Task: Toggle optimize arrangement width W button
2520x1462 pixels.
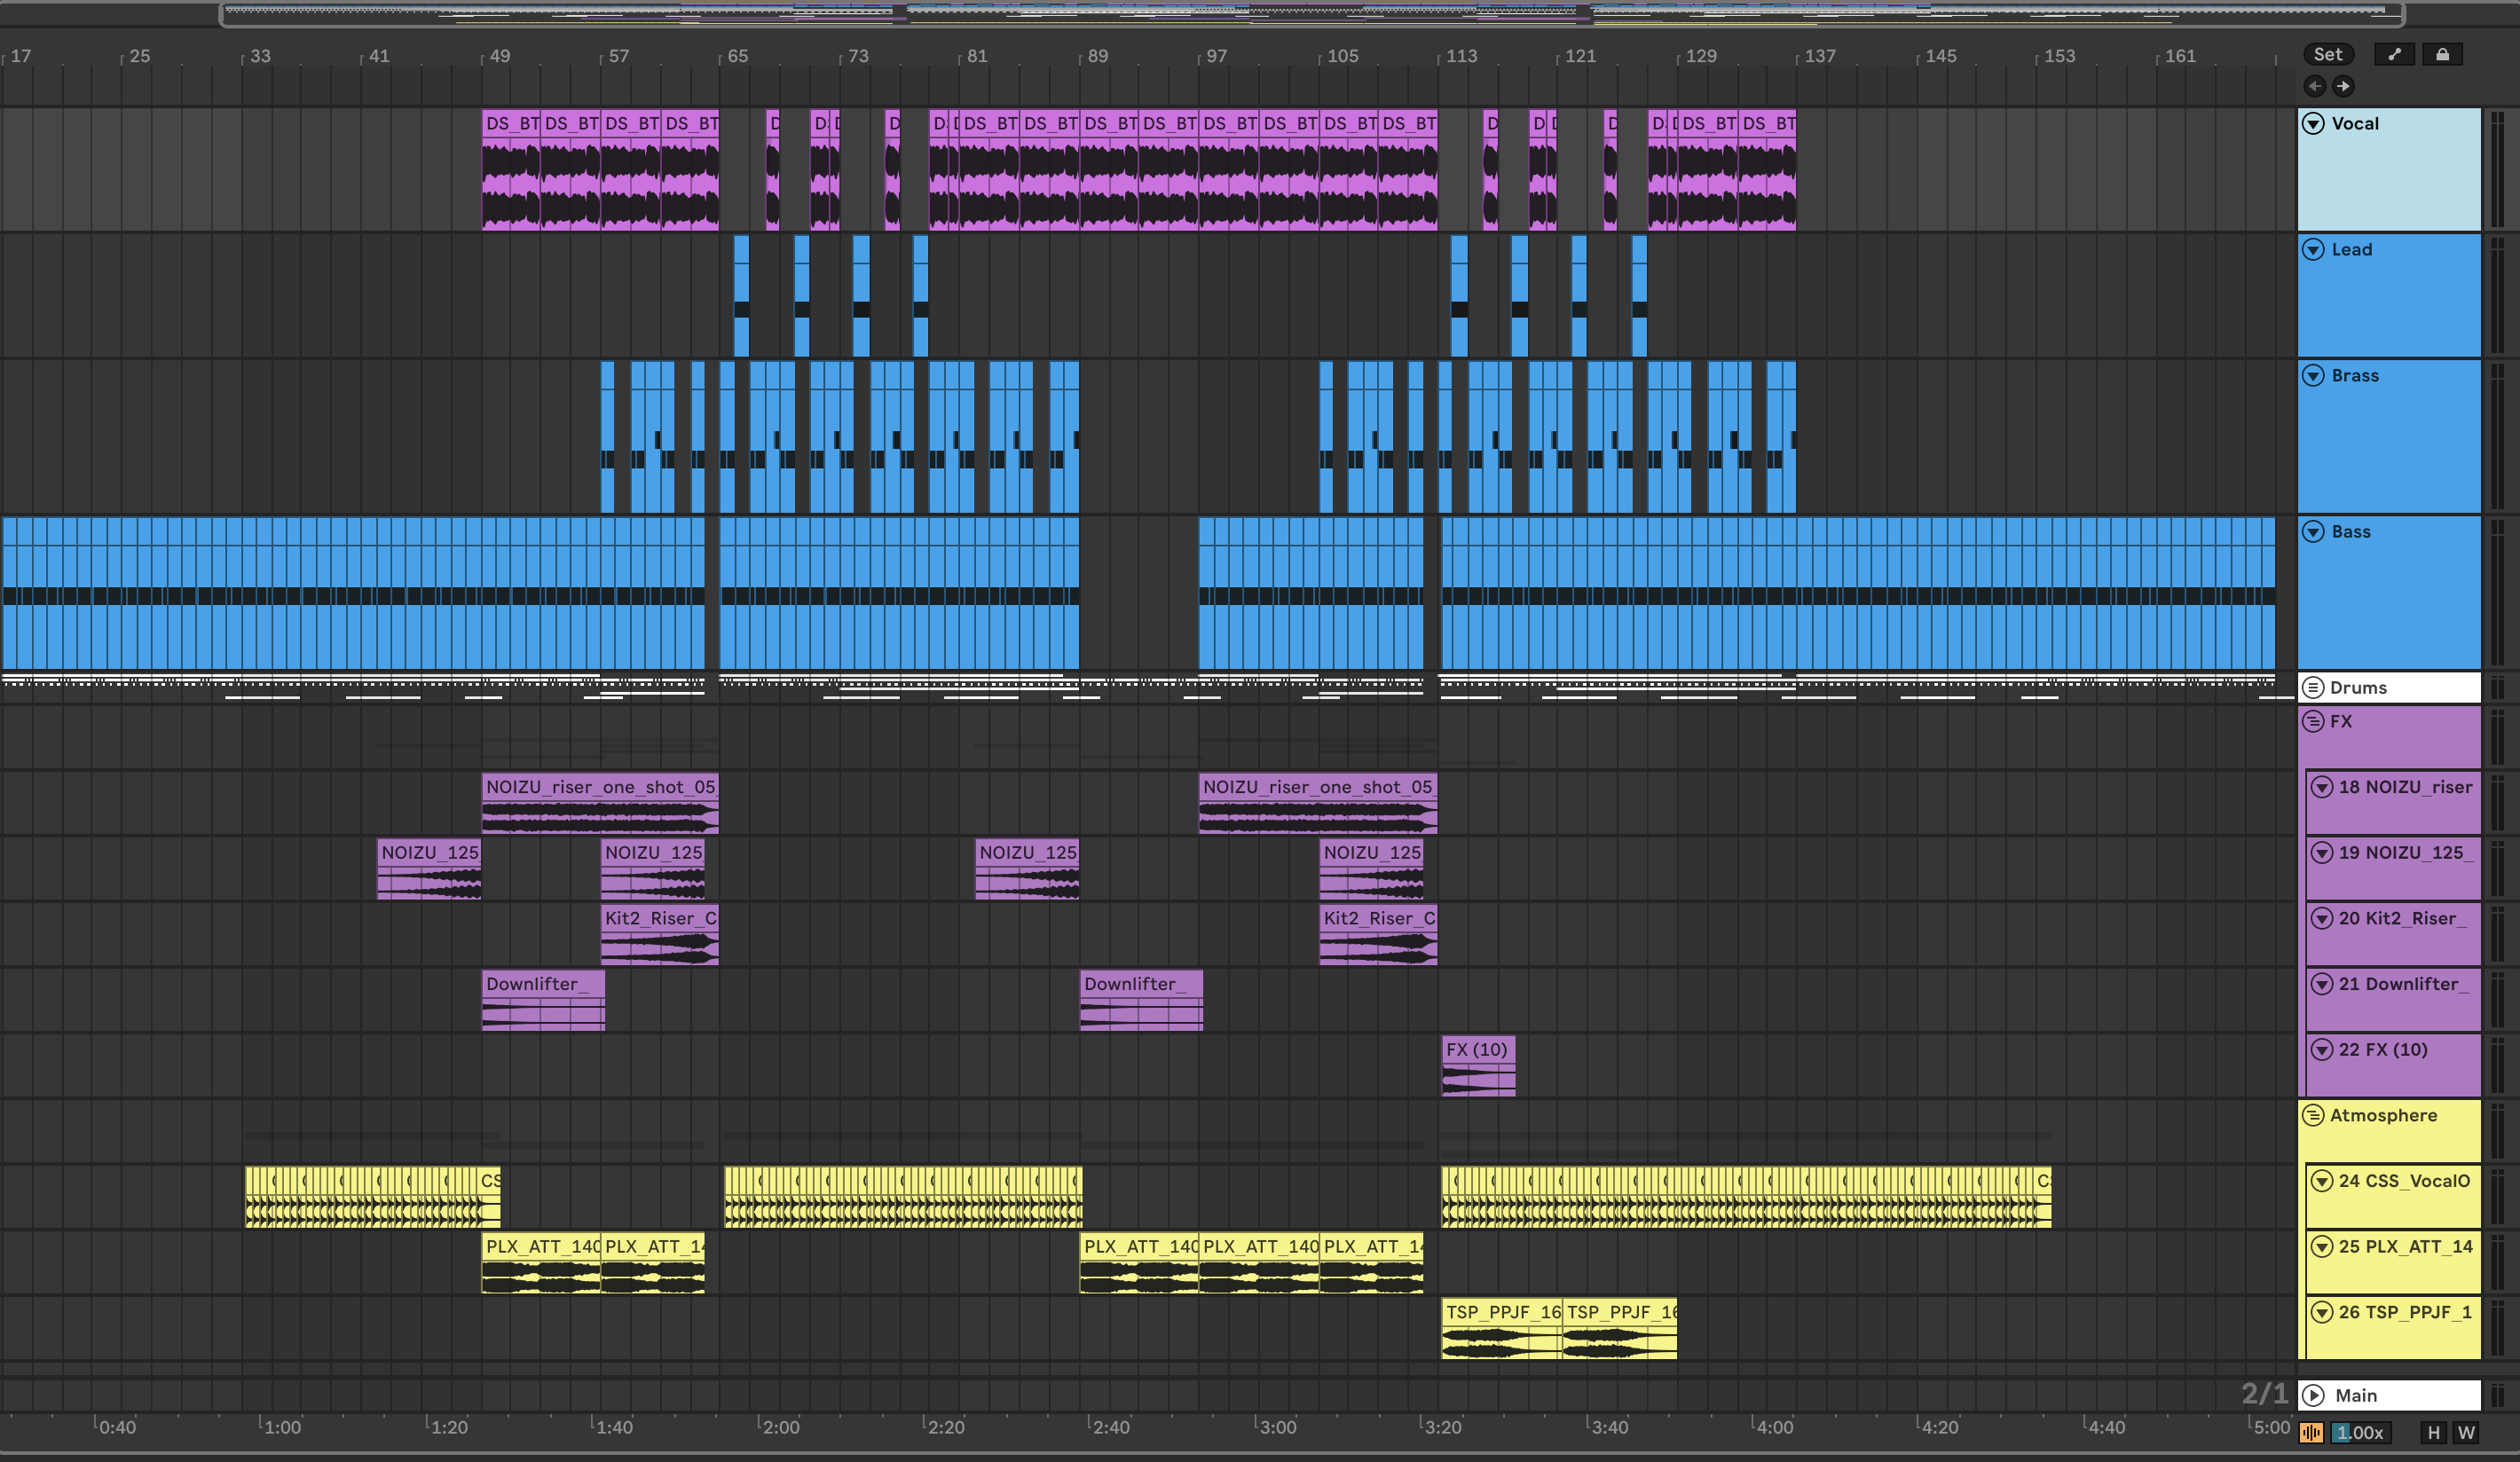Action: click(x=2466, y=1432)
